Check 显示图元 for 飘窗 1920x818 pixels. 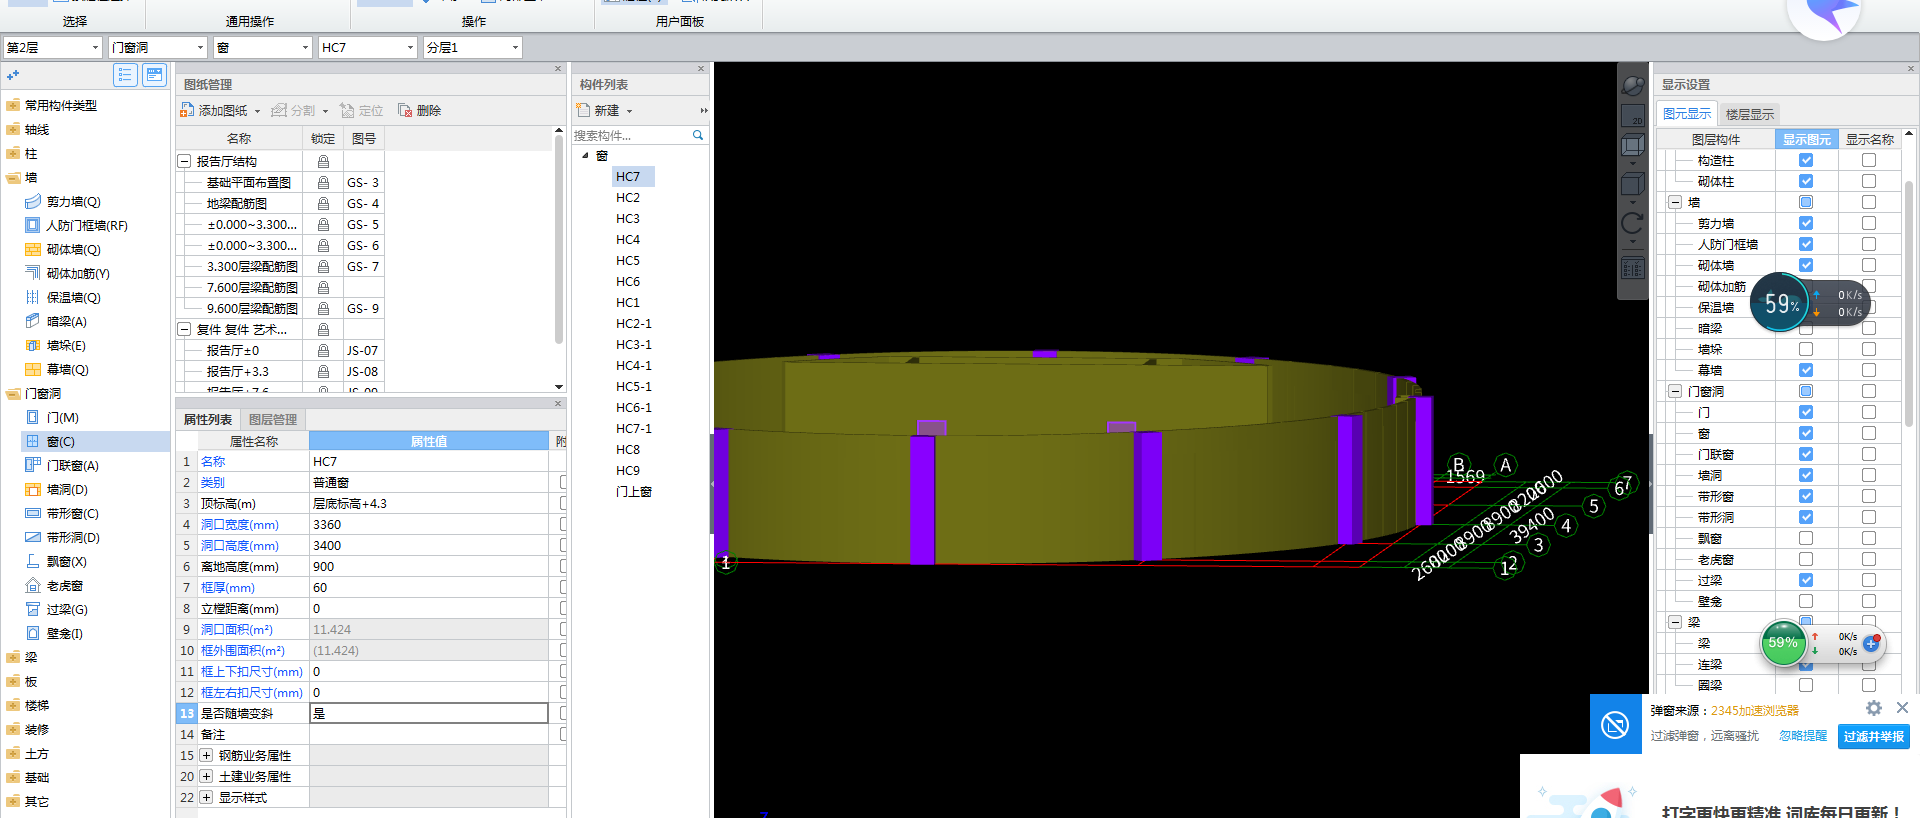pyautogui.click(x=1806, y=538)
